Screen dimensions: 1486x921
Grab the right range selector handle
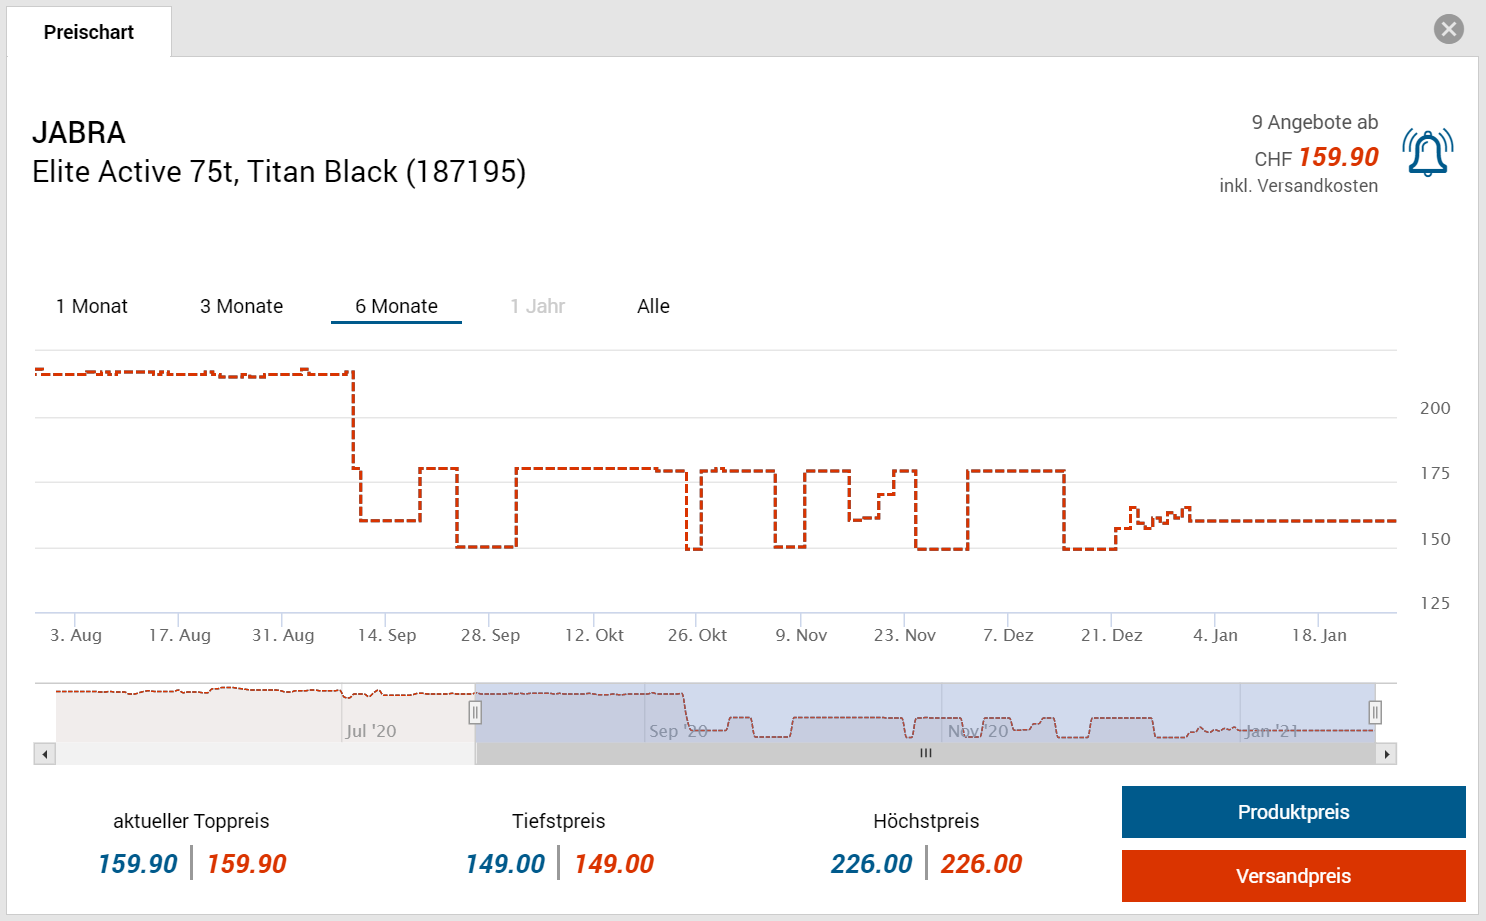click(1375, 712)
